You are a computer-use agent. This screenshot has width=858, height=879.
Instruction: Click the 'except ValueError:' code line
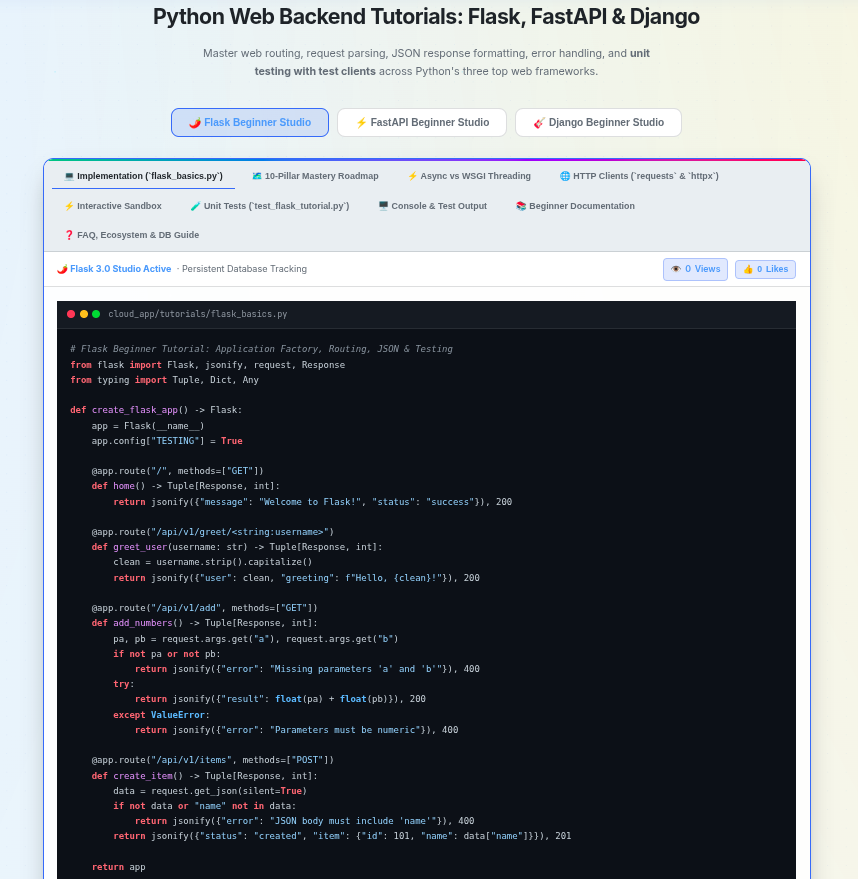tap(161, 715)
